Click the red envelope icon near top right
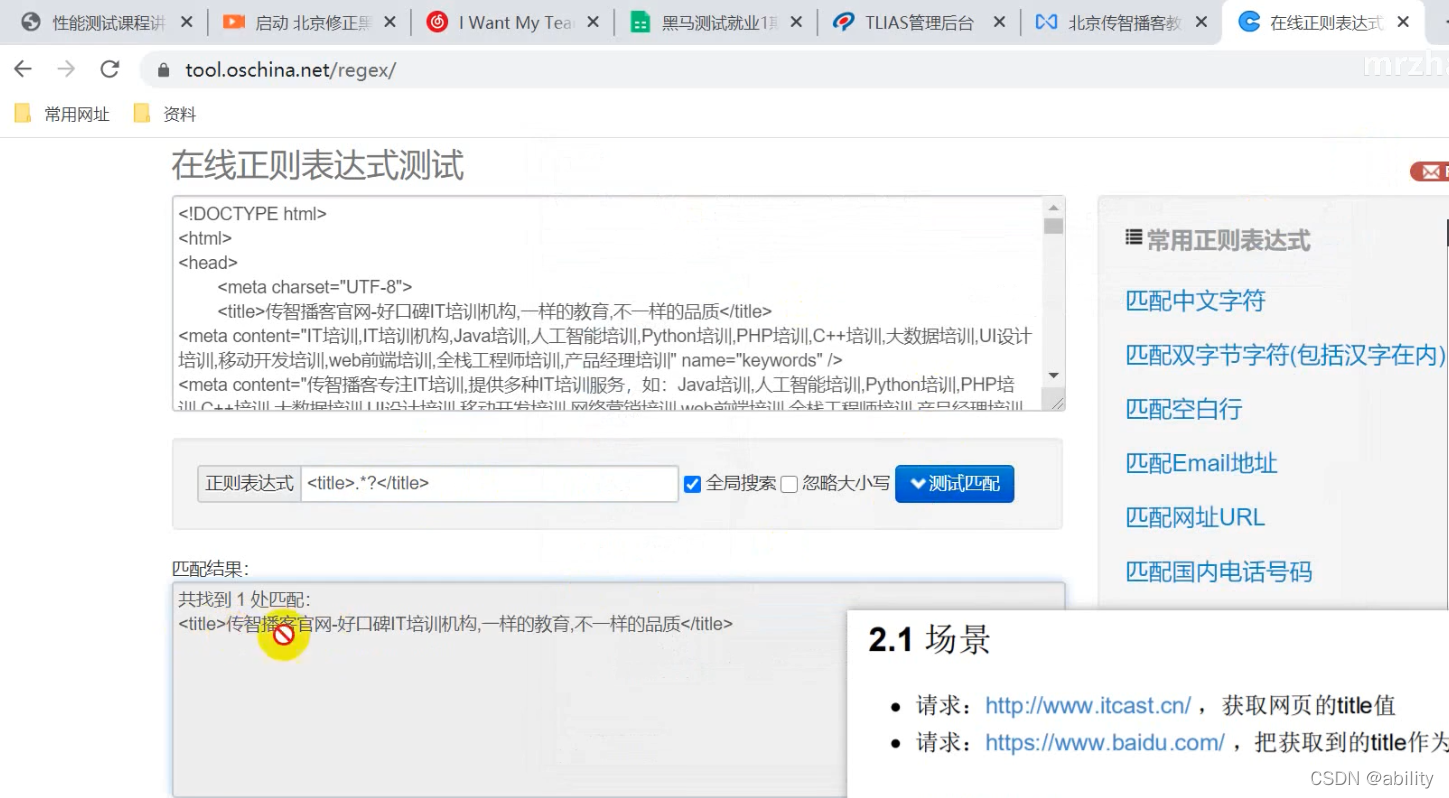 pyautogui.click(x=1429, y=171)
